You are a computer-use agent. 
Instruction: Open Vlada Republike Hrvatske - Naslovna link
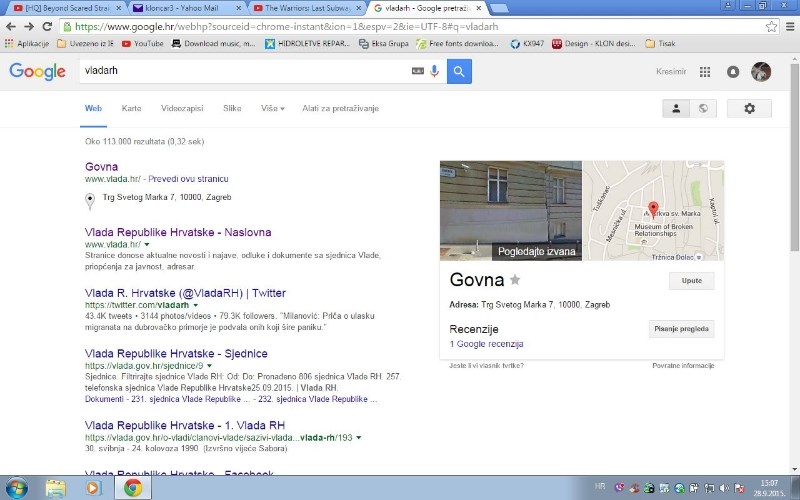pyautogui.click(x=178, y=232)
